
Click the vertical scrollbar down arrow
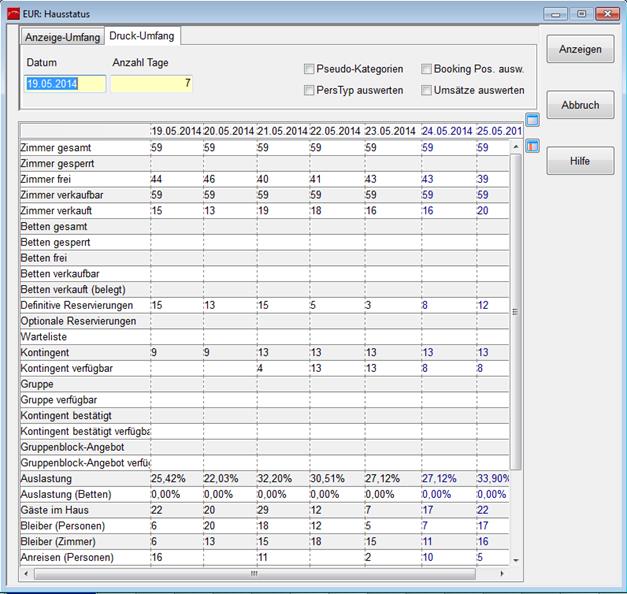(516, 561)
